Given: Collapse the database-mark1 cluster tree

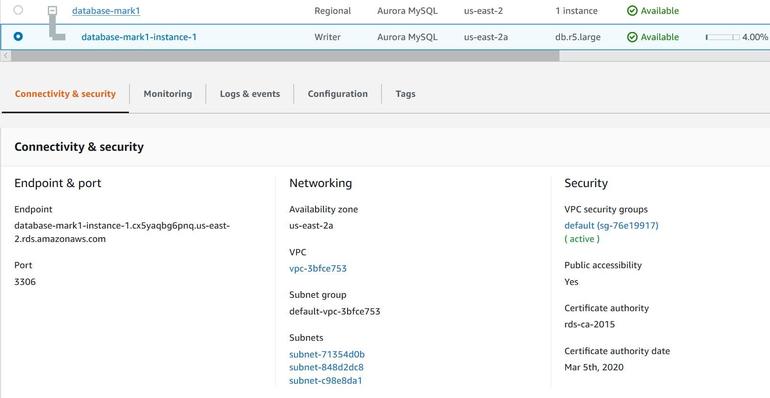Looking at the screenshot, I should (53, 10).
